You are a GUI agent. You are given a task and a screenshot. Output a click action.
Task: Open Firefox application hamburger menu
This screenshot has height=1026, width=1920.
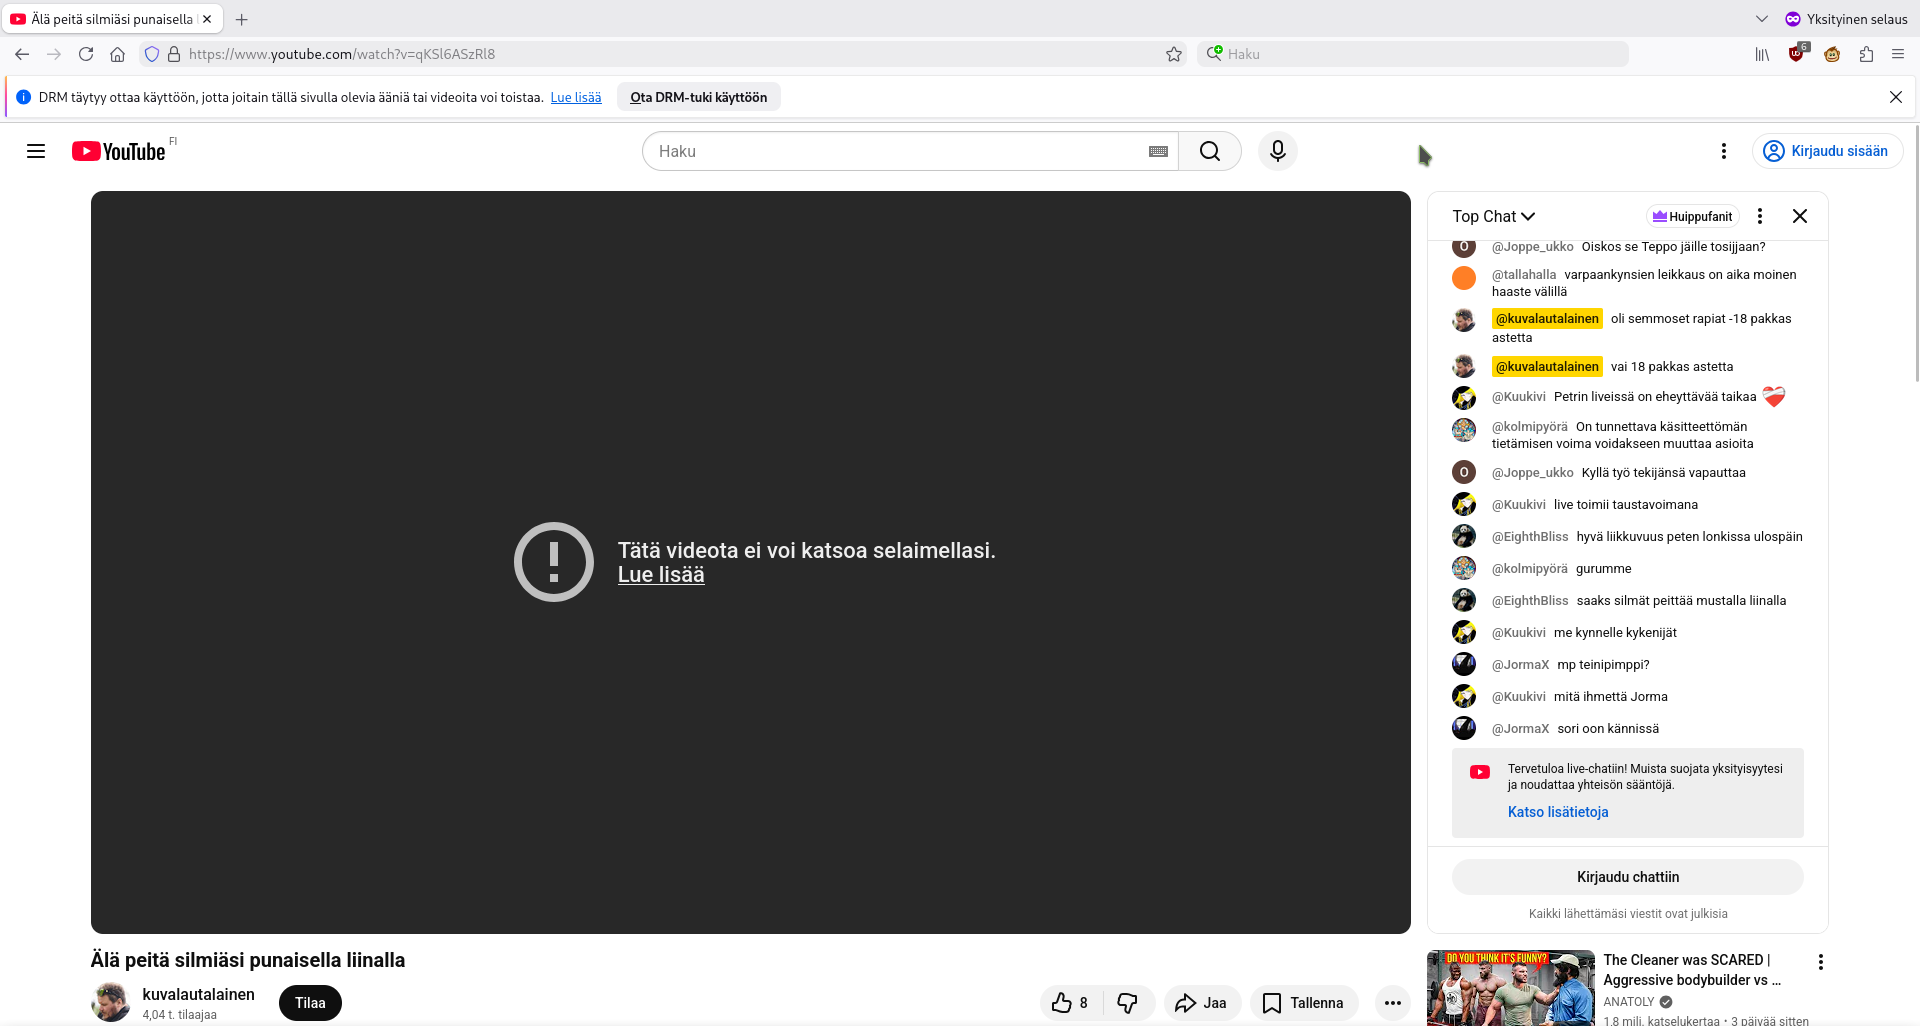pos(1897,54)
